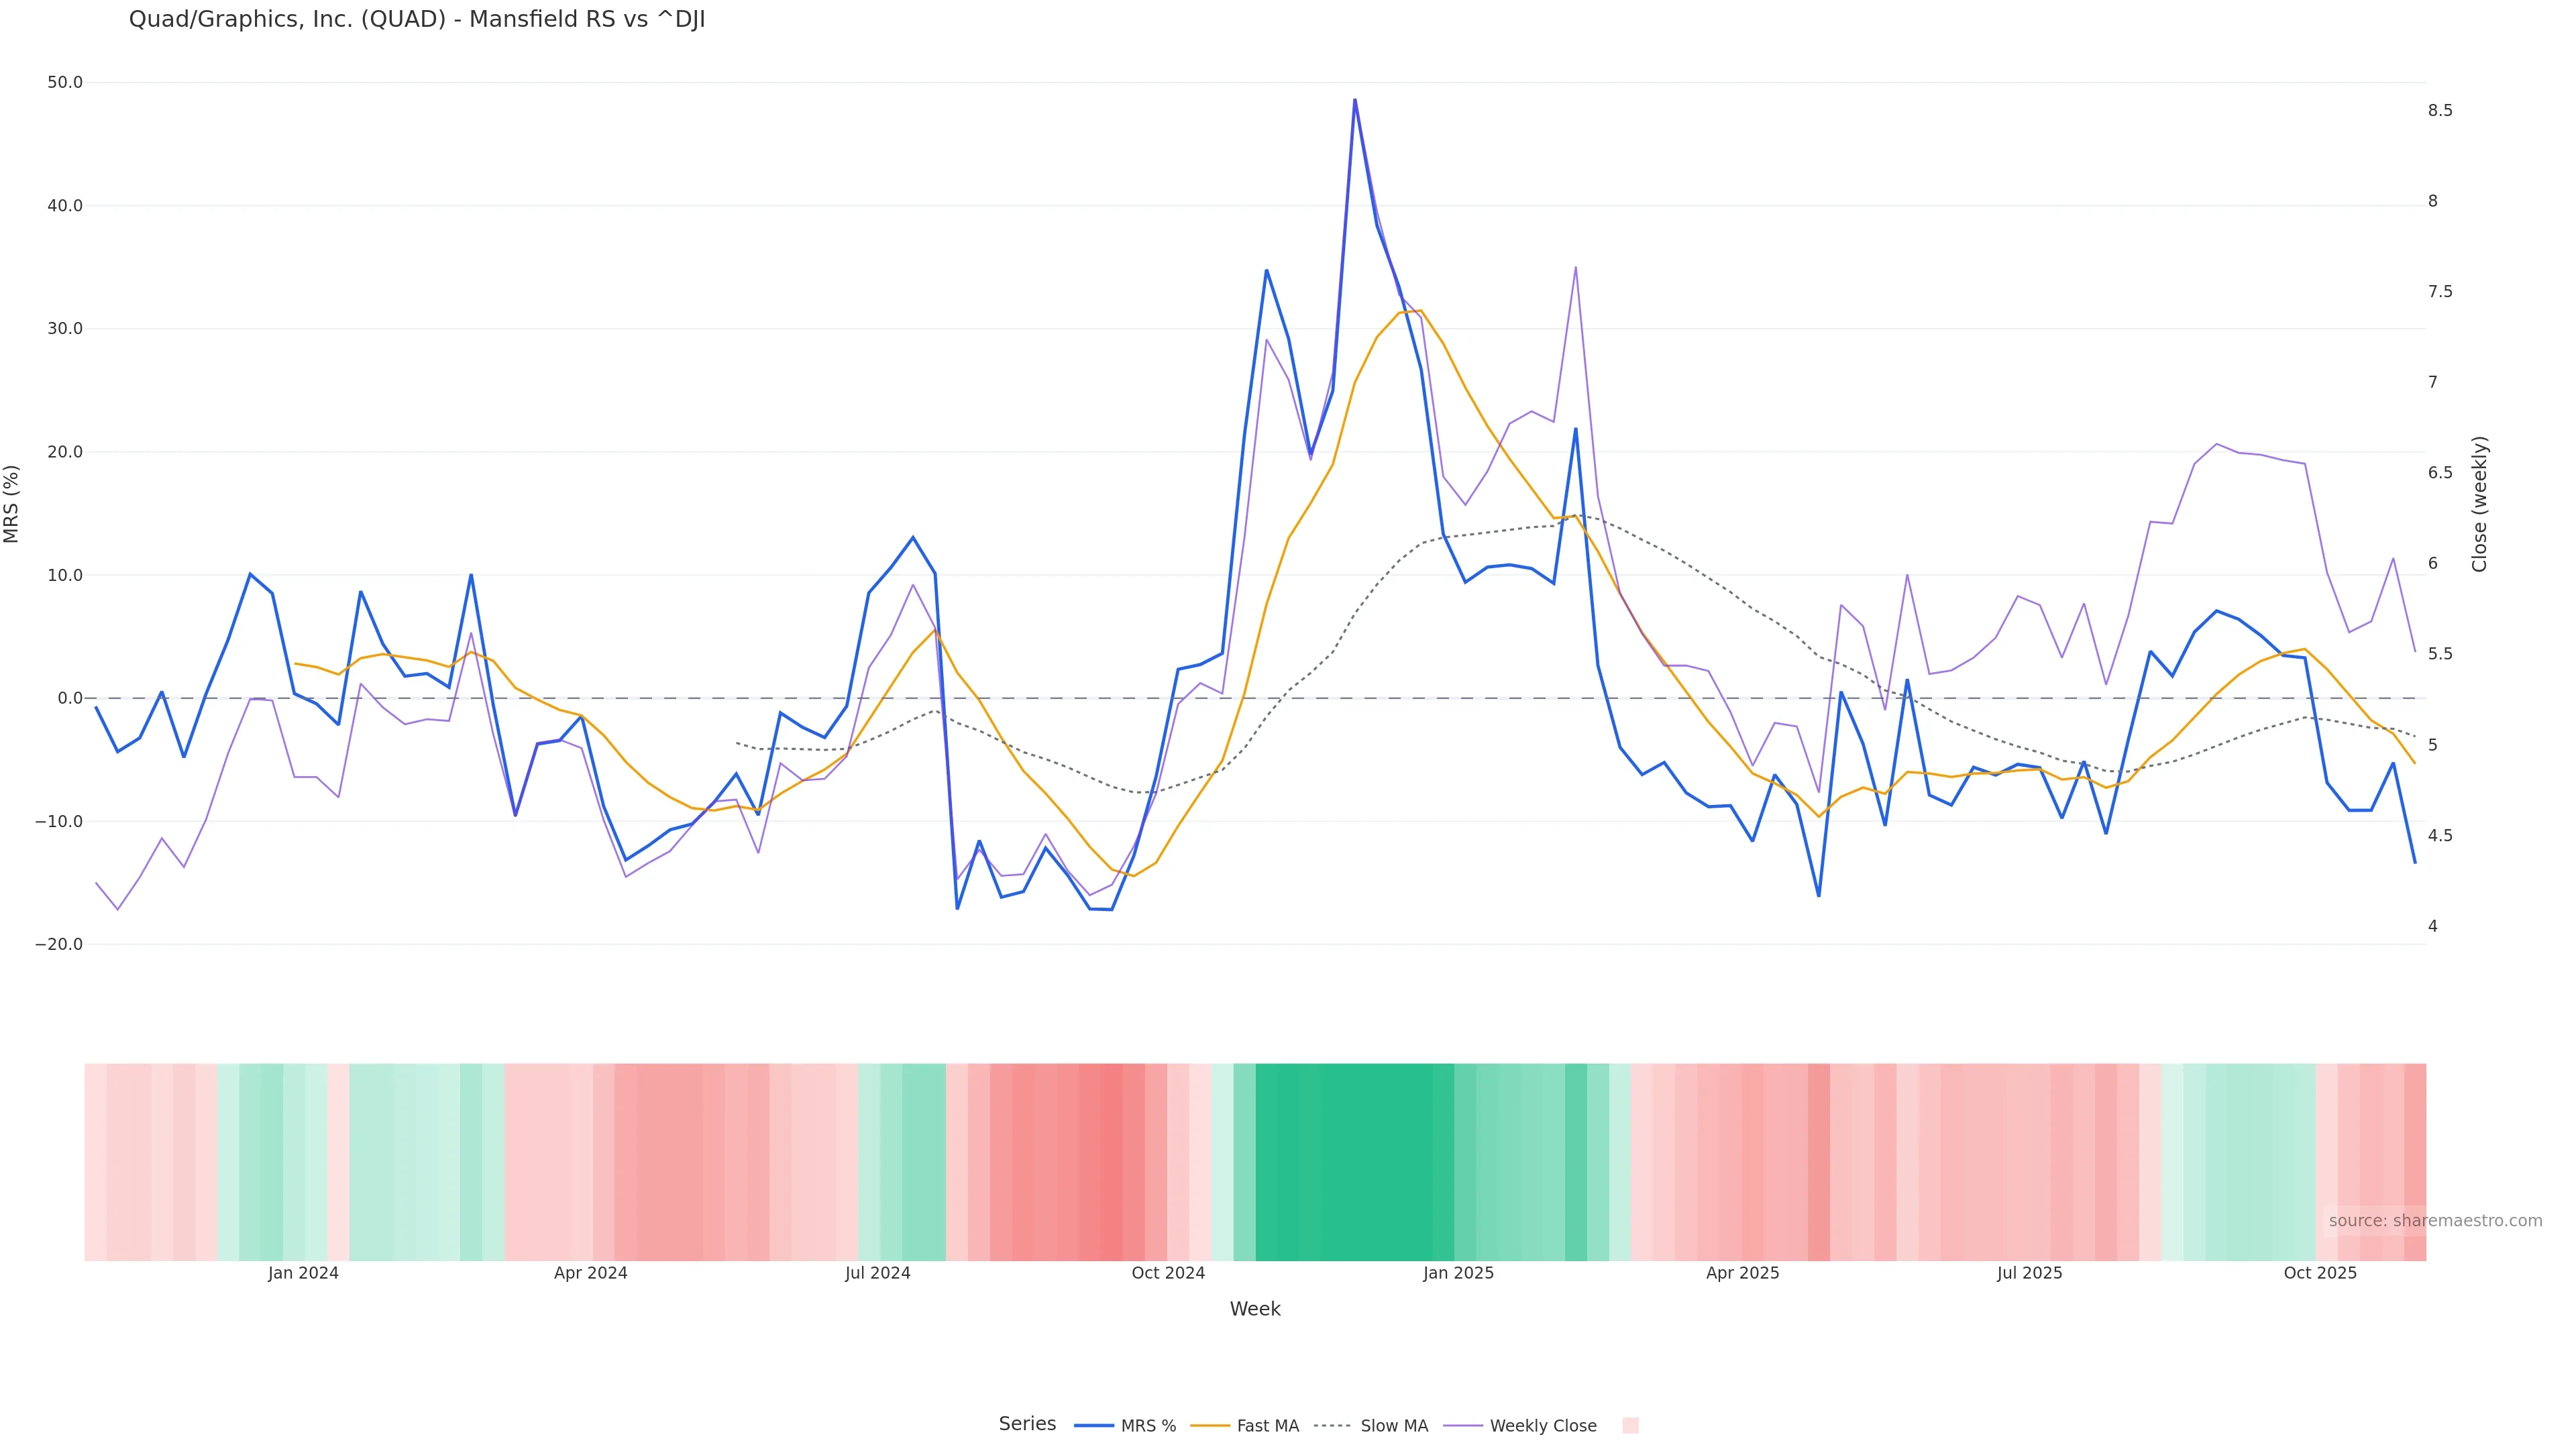This screenshot has width=2576, height=1449.
Task: Select the Oct 2024 x-axis tick label
Action: 1168,1273
